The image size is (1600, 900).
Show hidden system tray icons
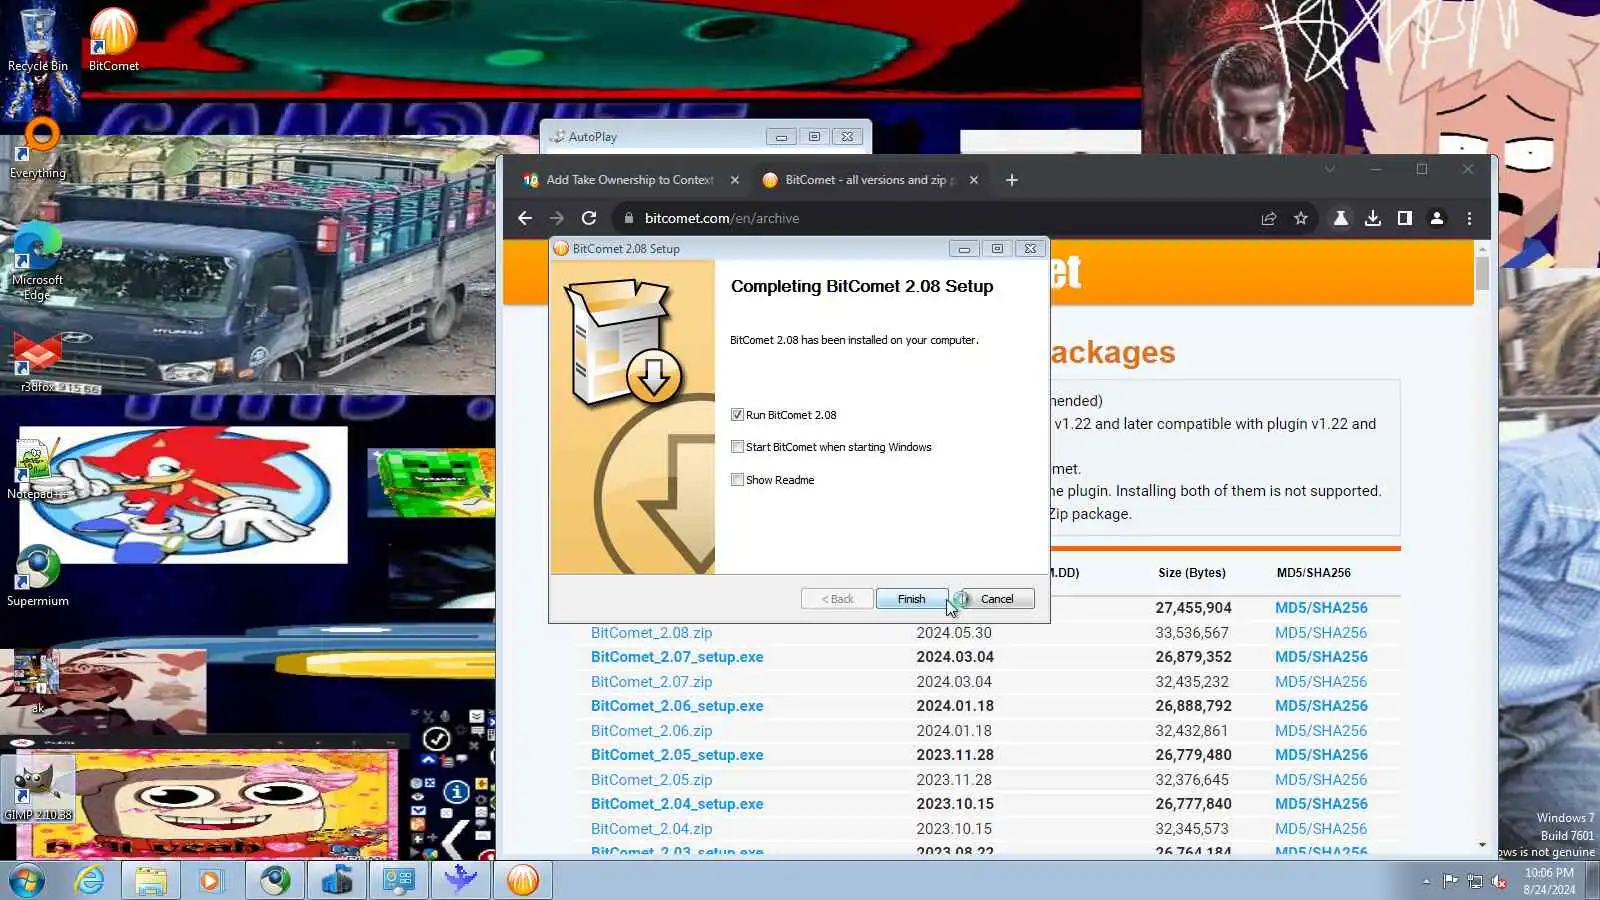pos(1426,881)
